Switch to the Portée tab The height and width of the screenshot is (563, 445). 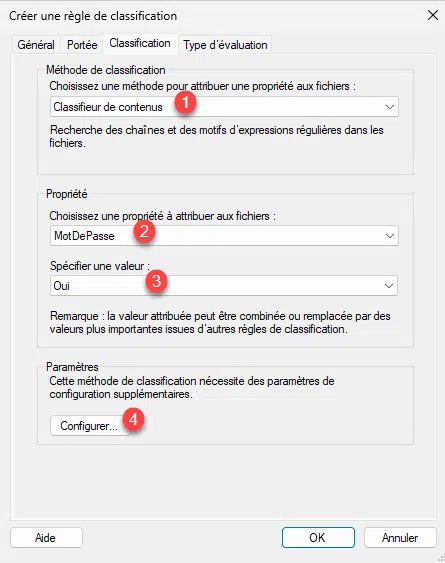(82, 45)
